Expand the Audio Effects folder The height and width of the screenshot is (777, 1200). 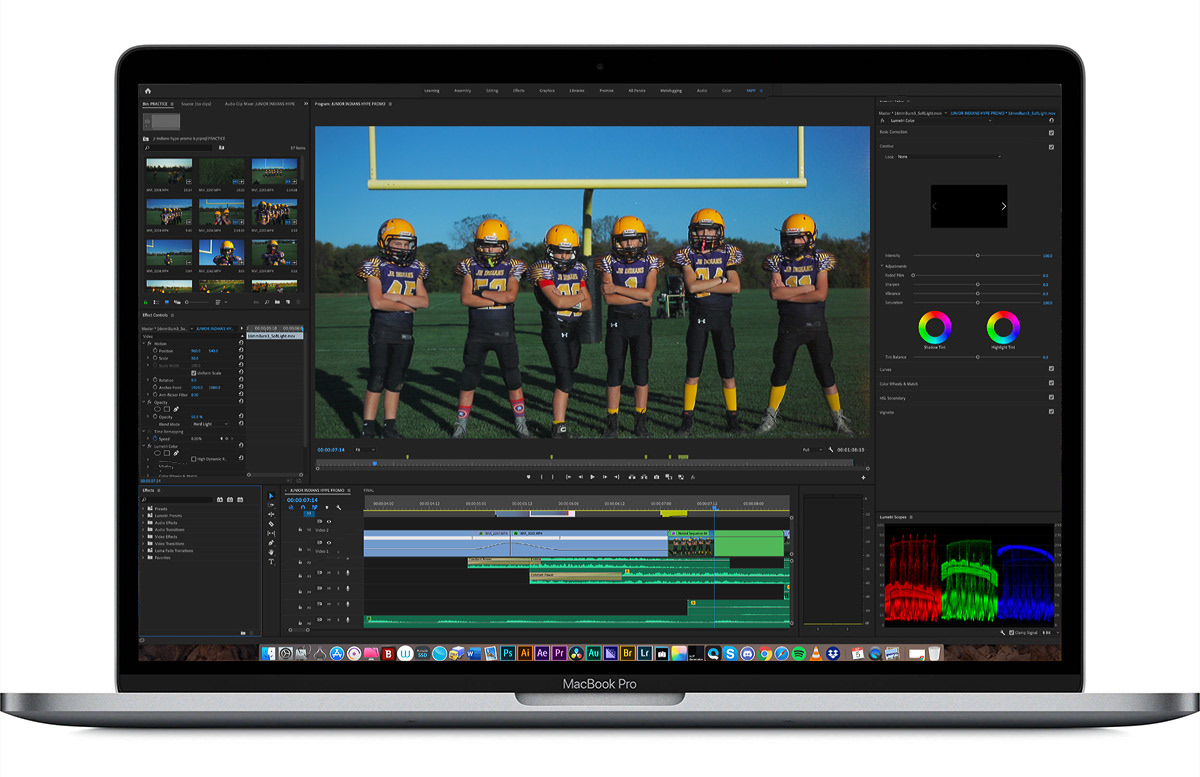click(143, 523)
